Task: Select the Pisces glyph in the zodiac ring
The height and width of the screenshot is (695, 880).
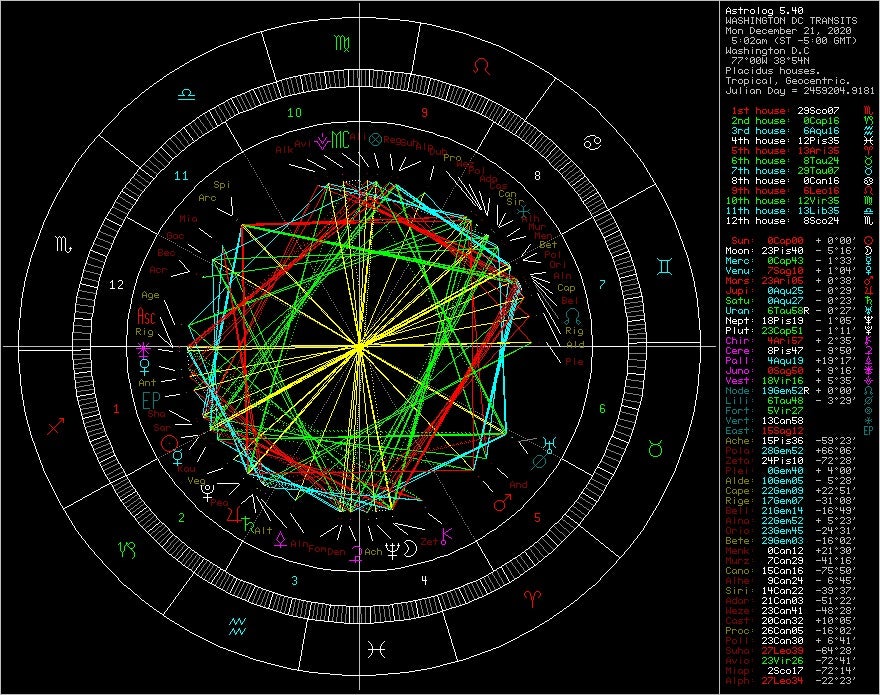Action: point(377,650)
